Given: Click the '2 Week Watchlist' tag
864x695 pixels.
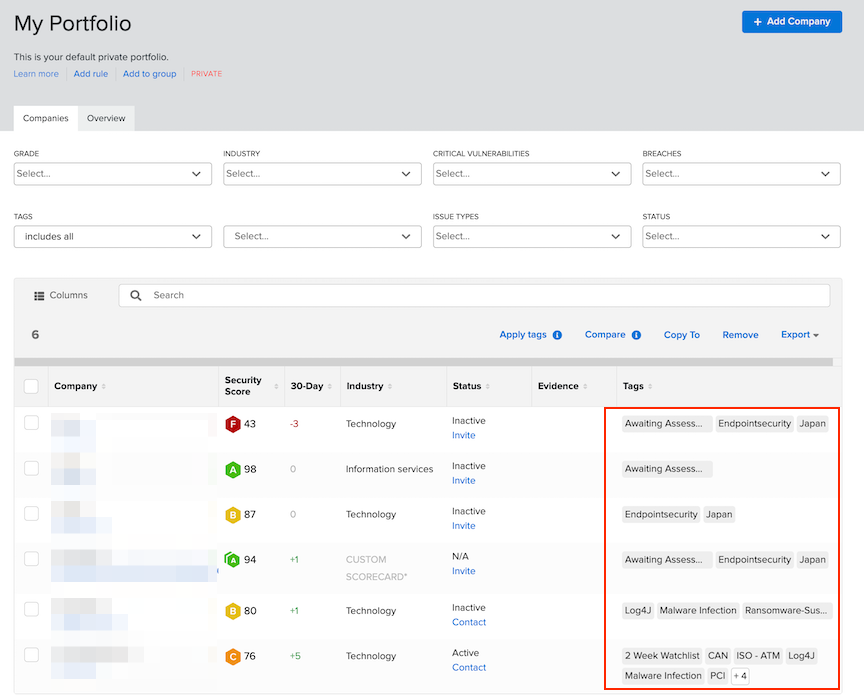Looking at the screenshot, I should pos(662,656).
